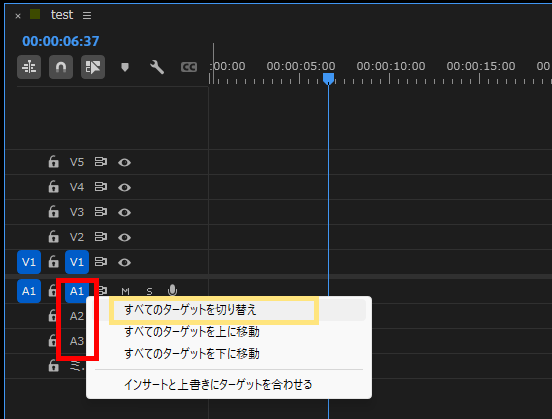Toggle Snap in Timeline magnet icon
This screenshot has height=419, width=552.
[x=61, y=67]
